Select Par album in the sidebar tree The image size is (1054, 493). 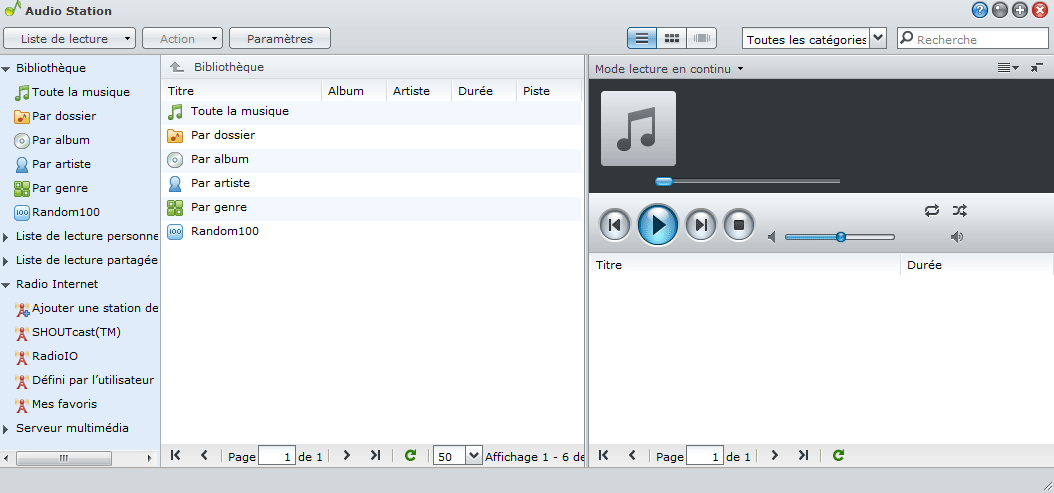[60, 141]
